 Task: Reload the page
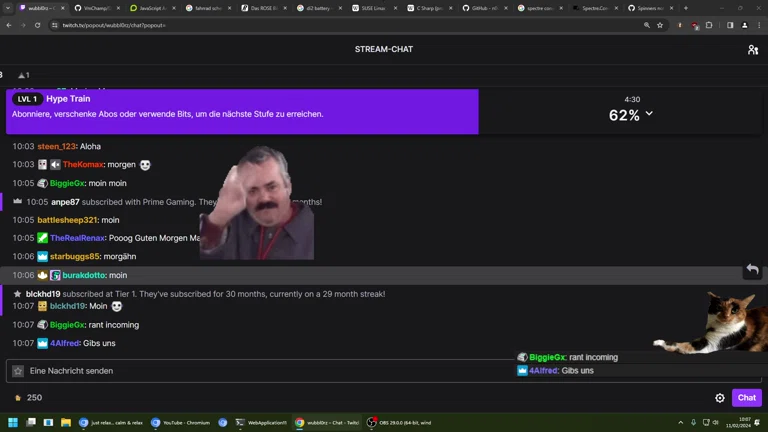pyautogui.click(x=37, y=25)
